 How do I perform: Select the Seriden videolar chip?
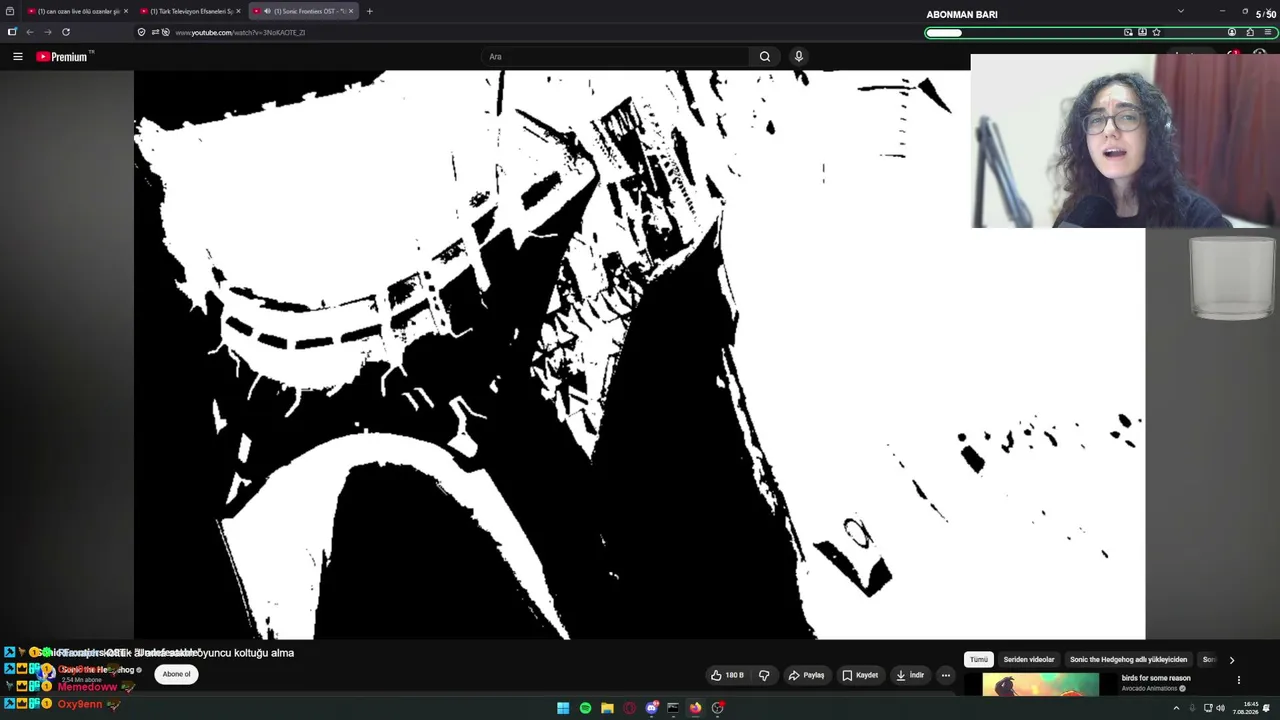point(1029,660)
